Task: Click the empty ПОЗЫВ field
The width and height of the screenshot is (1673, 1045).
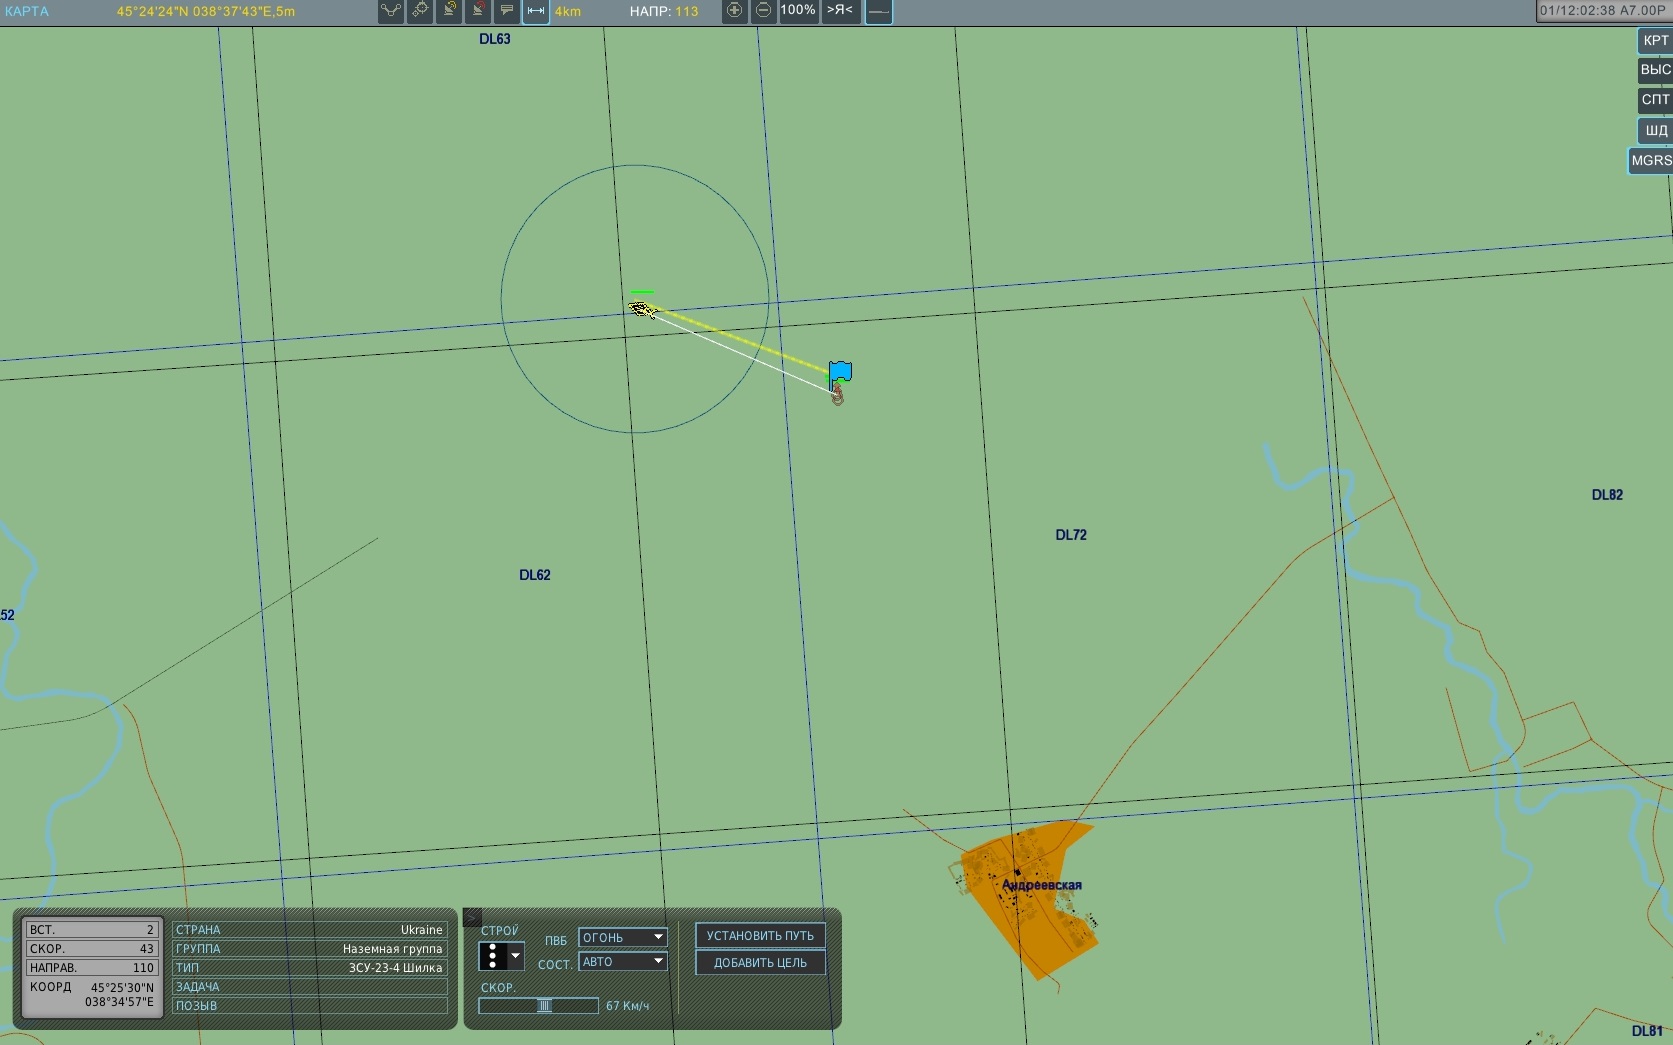Action: click(310, 1006)
